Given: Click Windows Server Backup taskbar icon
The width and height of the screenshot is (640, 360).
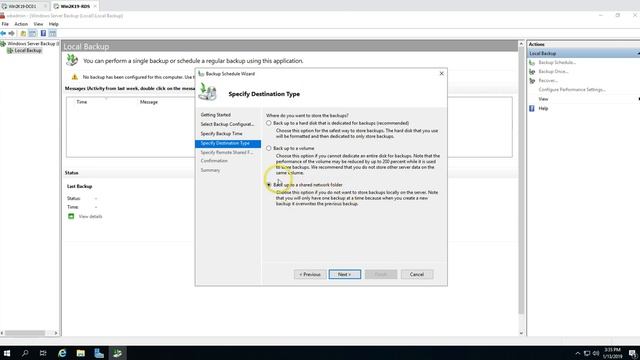Looking at the screenshot, I should click(x=118, y=353).
